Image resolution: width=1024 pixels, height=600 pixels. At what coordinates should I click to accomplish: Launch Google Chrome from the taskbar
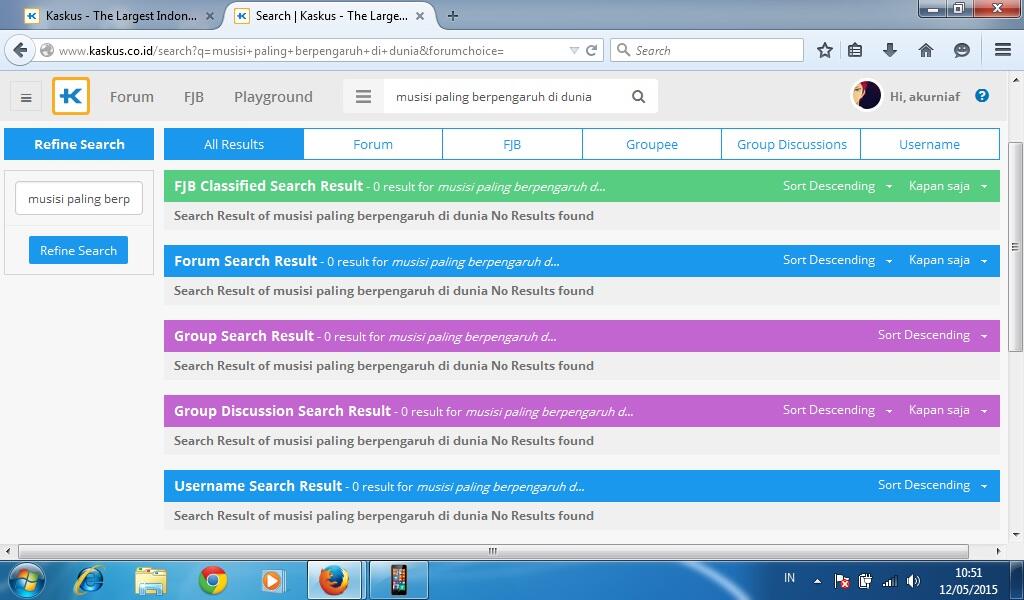(212, 580)
